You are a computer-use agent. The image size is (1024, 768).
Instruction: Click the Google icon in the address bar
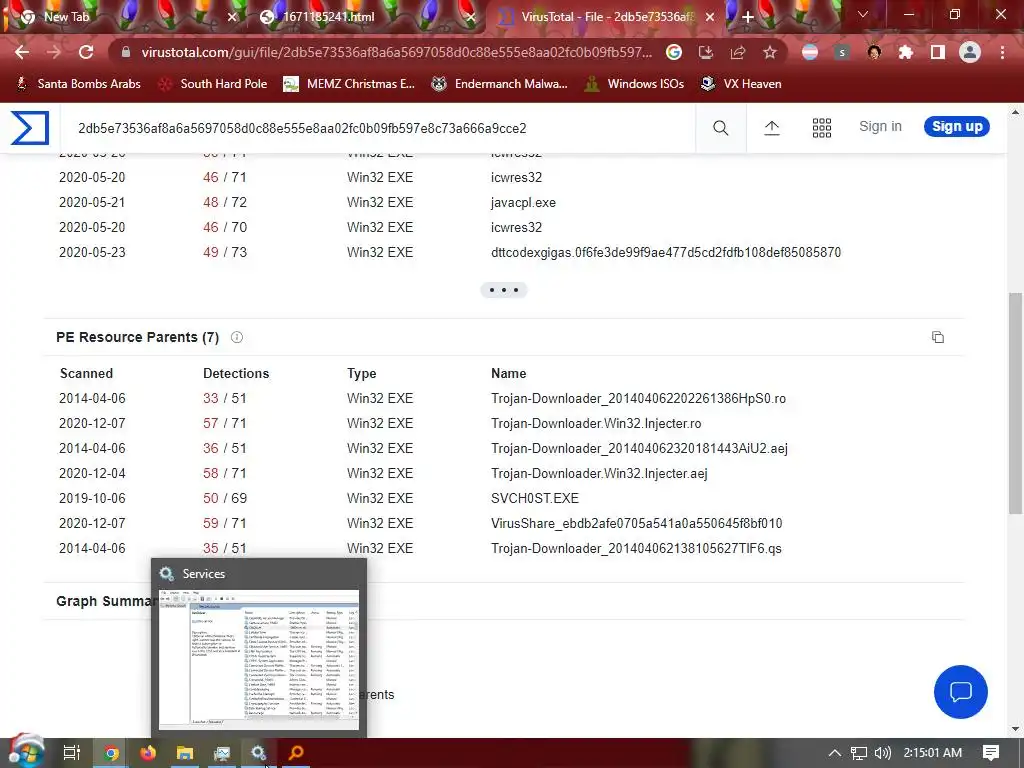click(674, 52)
